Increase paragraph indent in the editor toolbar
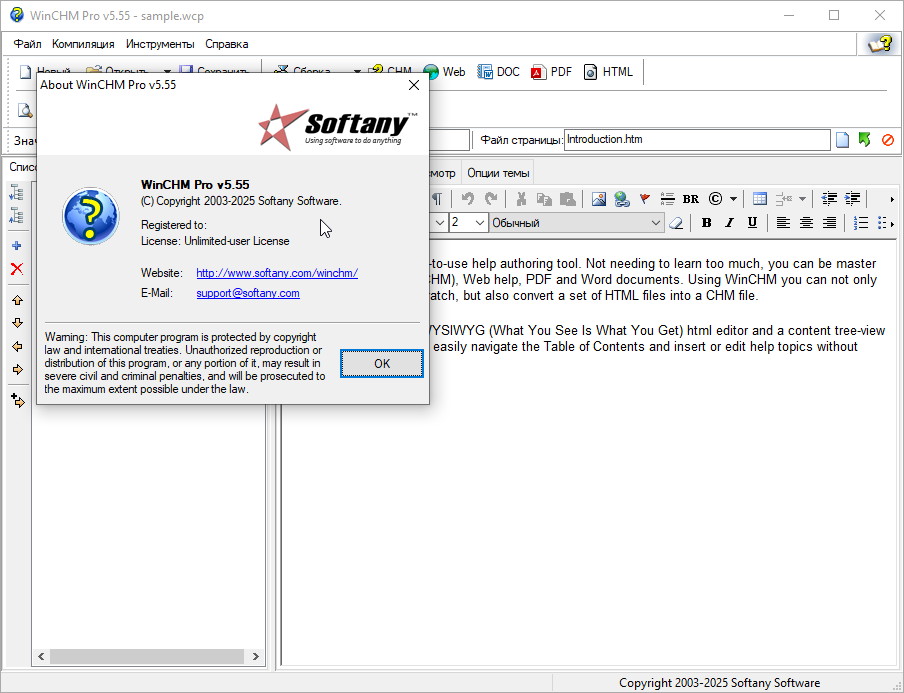 [x=852, y=199]
